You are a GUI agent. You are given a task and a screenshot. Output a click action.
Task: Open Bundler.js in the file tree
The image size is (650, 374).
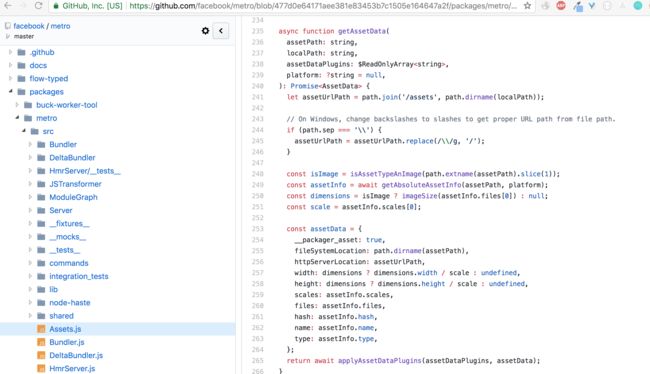pyautogui.click(x=67, y=342)
